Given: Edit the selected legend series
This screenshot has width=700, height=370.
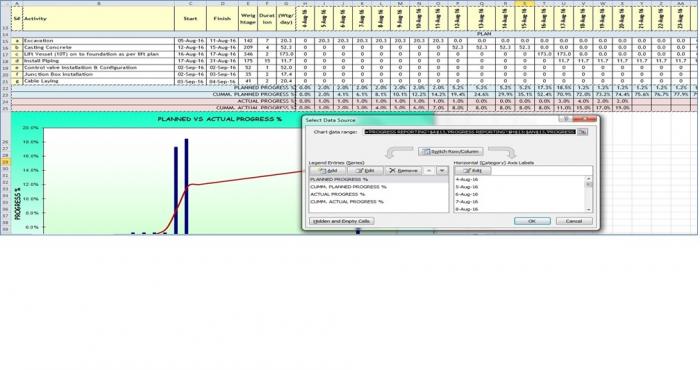Looking at the screenshot, I should tap(365, 171).
